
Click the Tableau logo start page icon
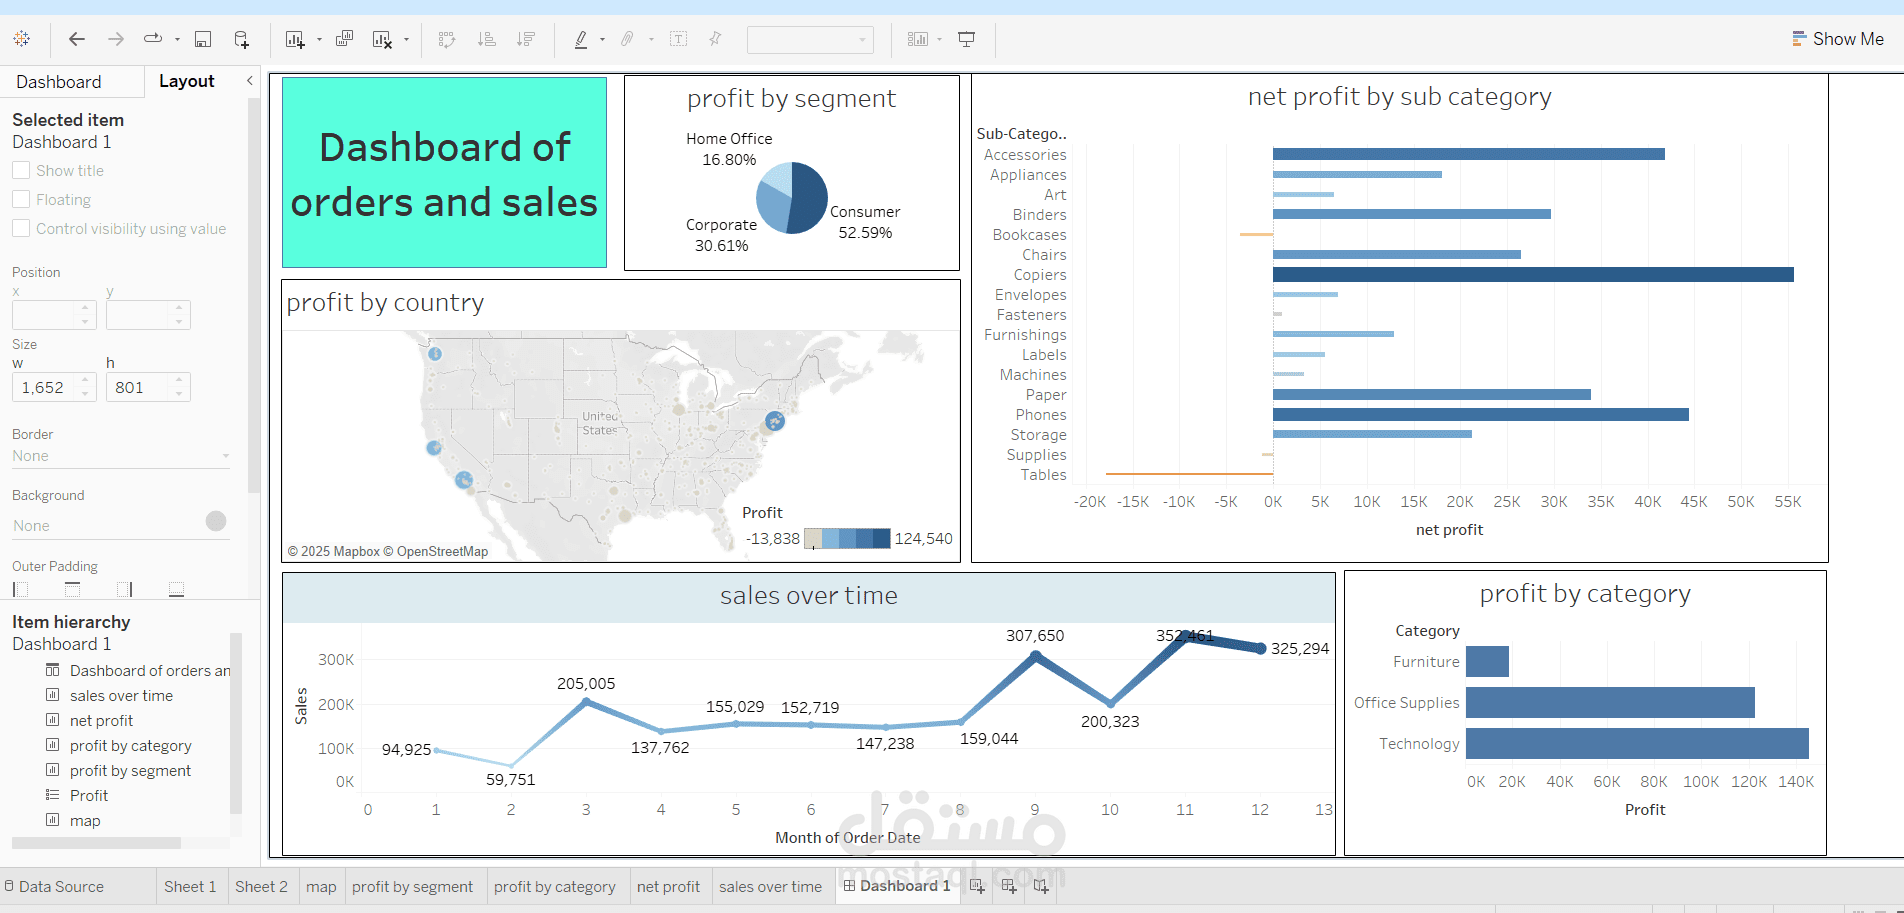pyautogui.click(x=22, y=39)
